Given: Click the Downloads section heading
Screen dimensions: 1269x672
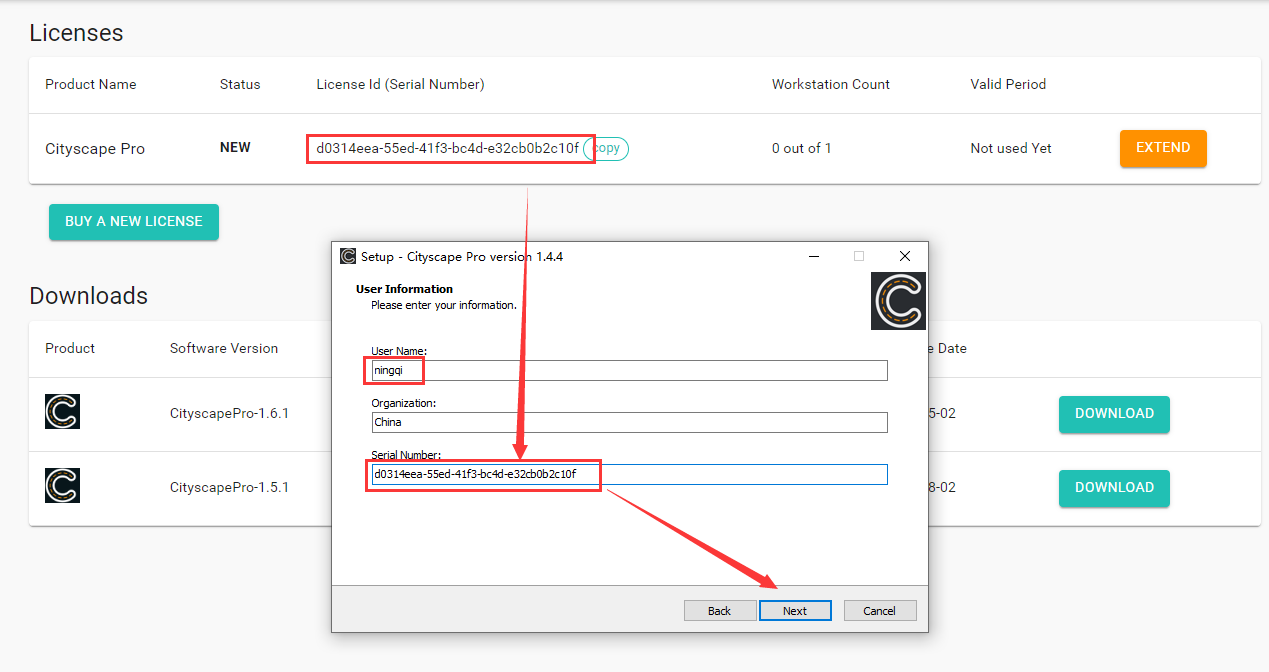Looking at the screenshot, I should click(88, 296).
